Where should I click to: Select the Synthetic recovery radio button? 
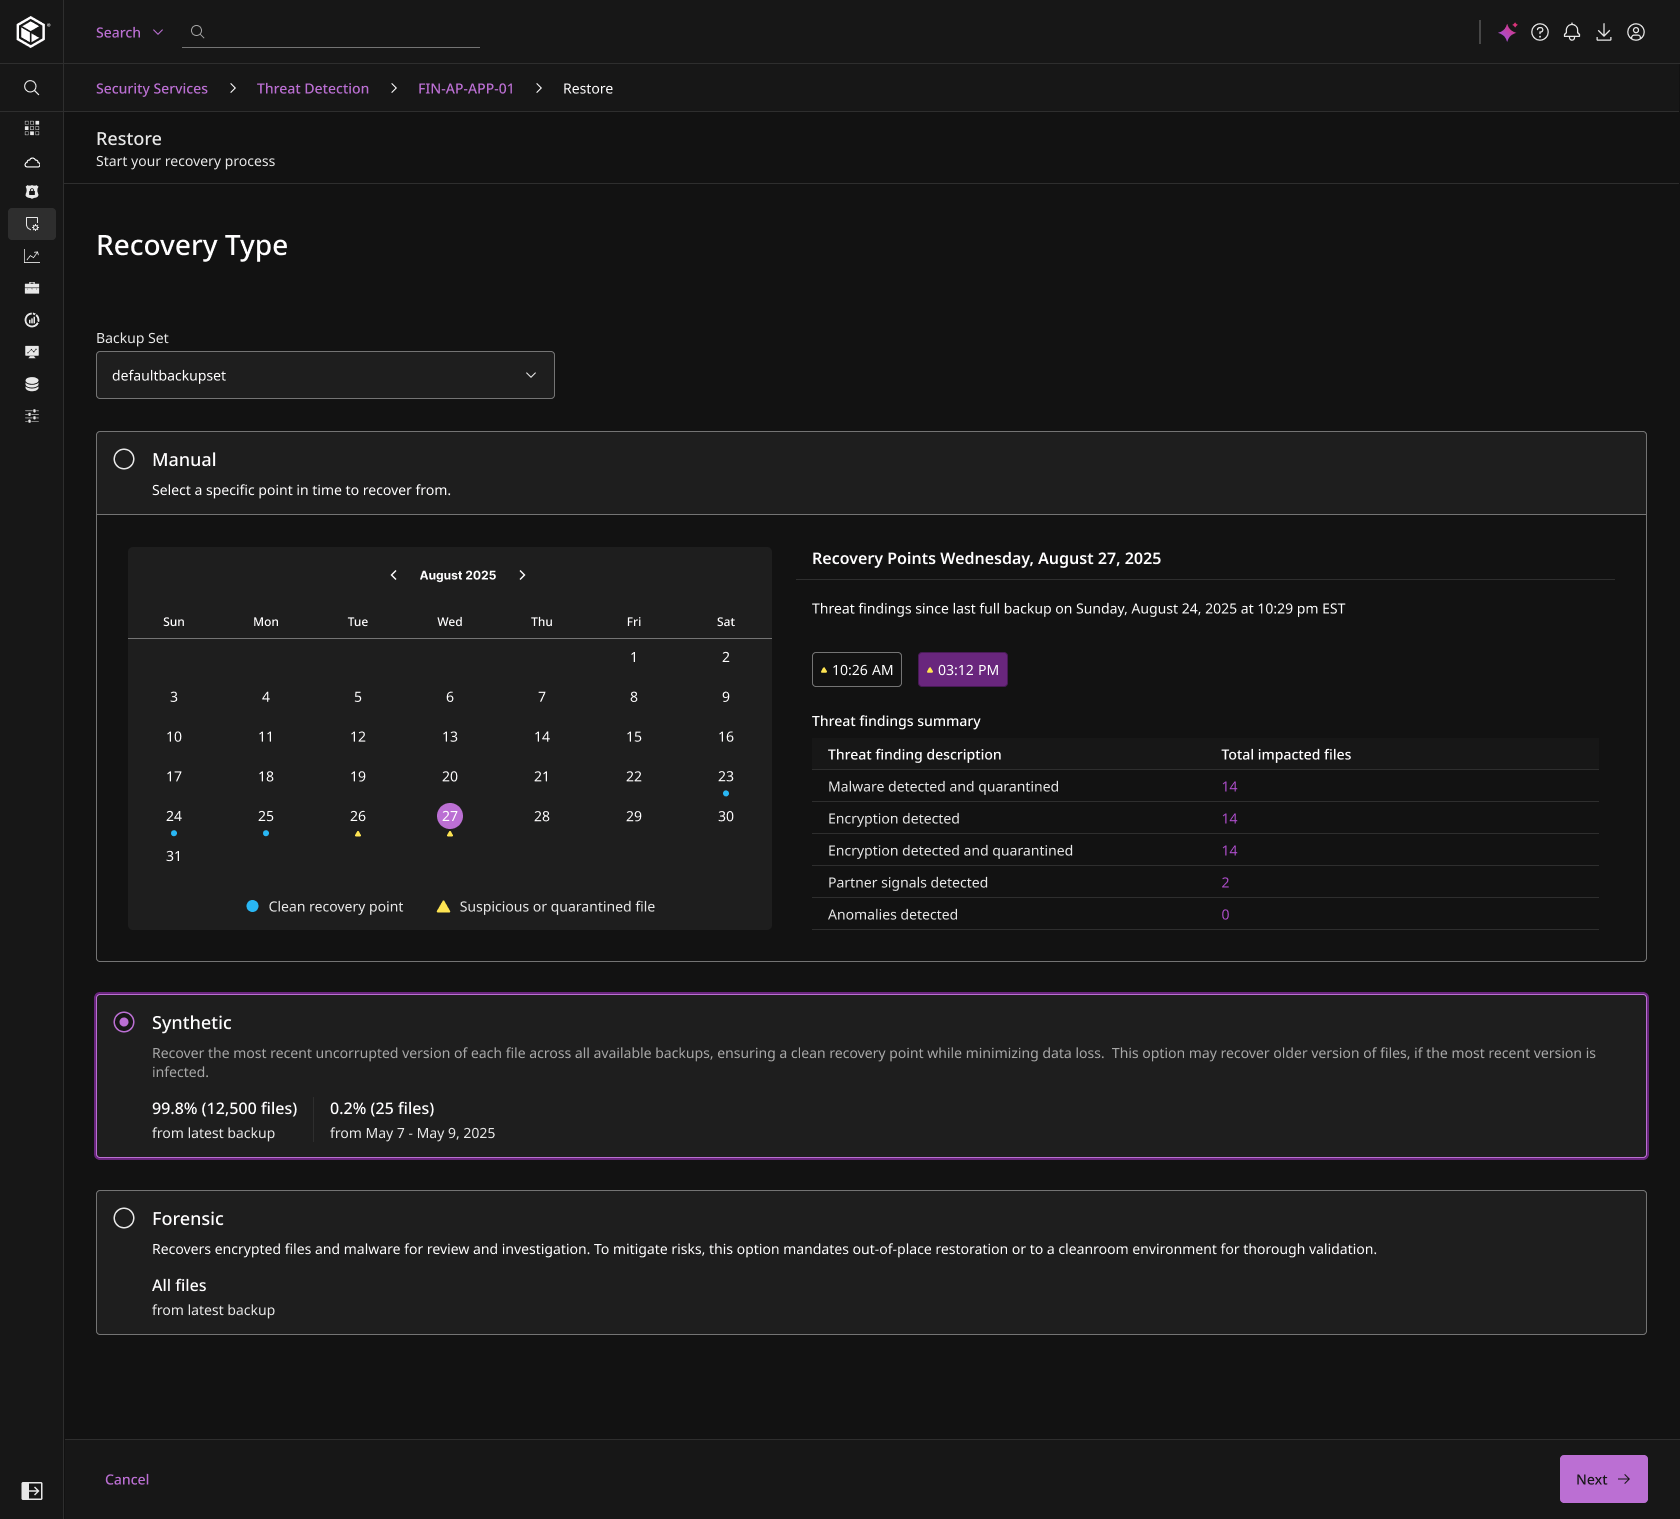(124, 1022)
